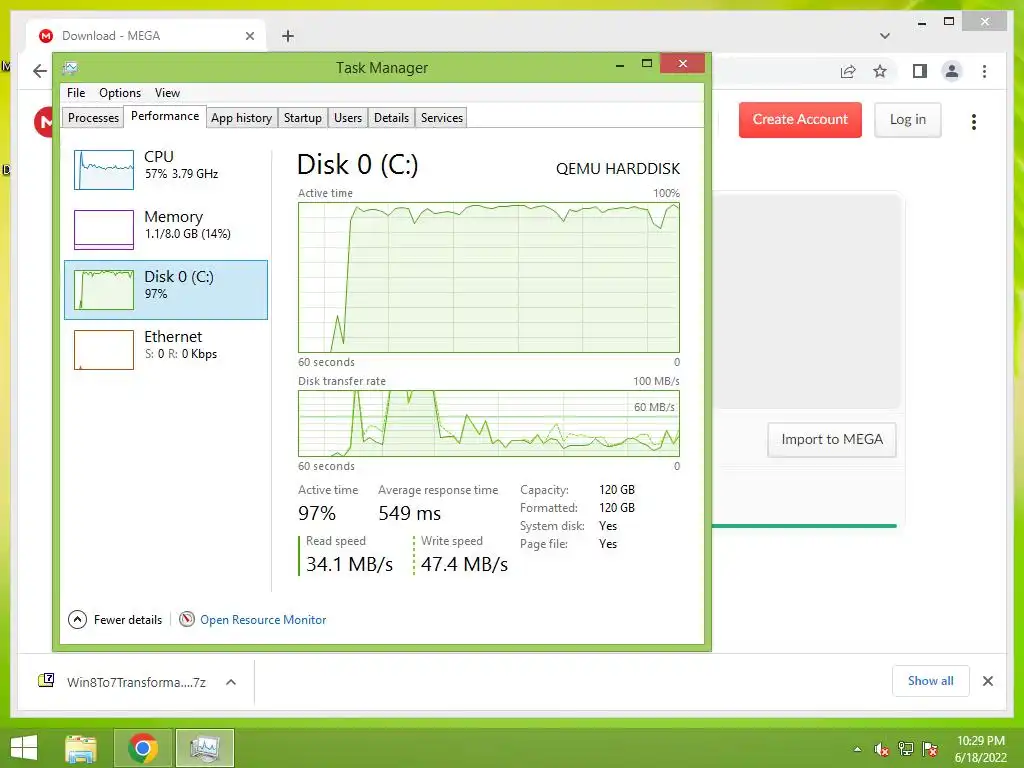This screenshot has height=768, width=1024.
Task: Open a new tab with the plus button
Action: pyautogui.click(x=288, y=36)
